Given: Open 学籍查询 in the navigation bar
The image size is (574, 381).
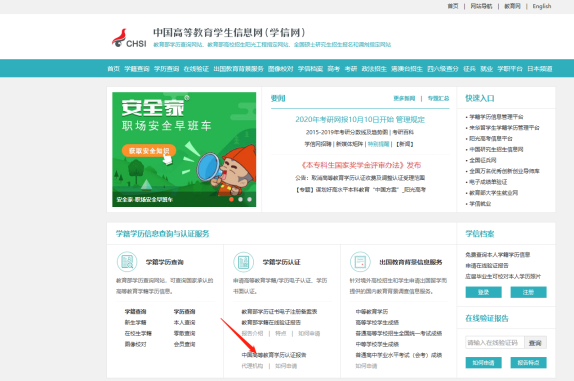Looking at the screenshot, I should [x=137, y=68].
